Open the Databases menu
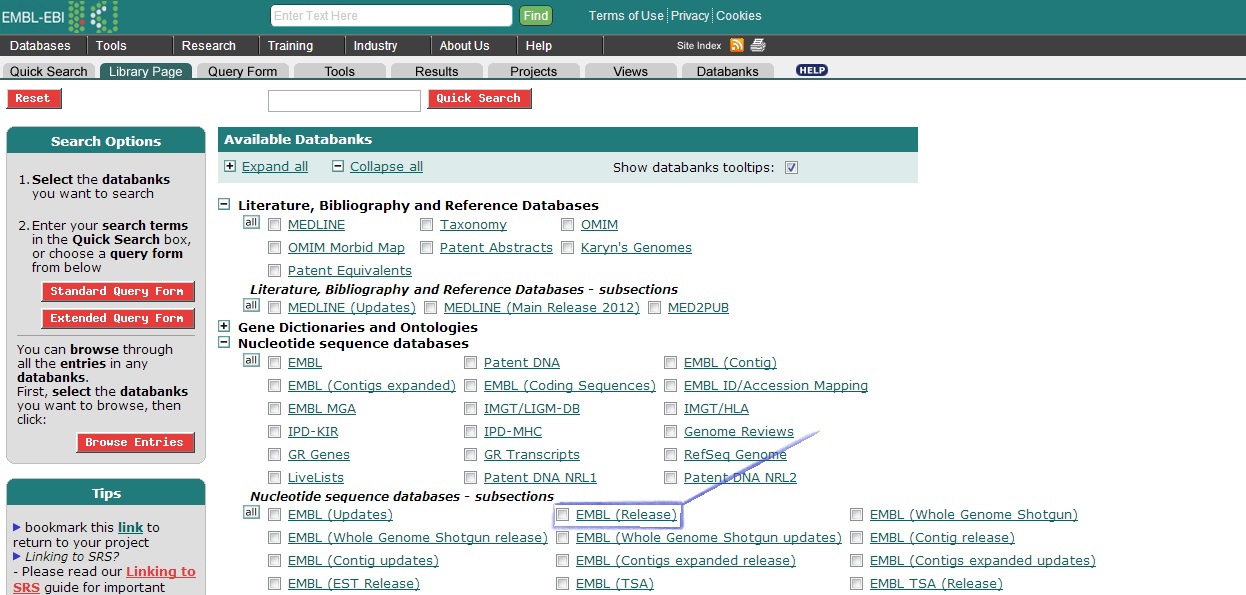This screenshot has height=595, width=1246. tap(41, 46)
